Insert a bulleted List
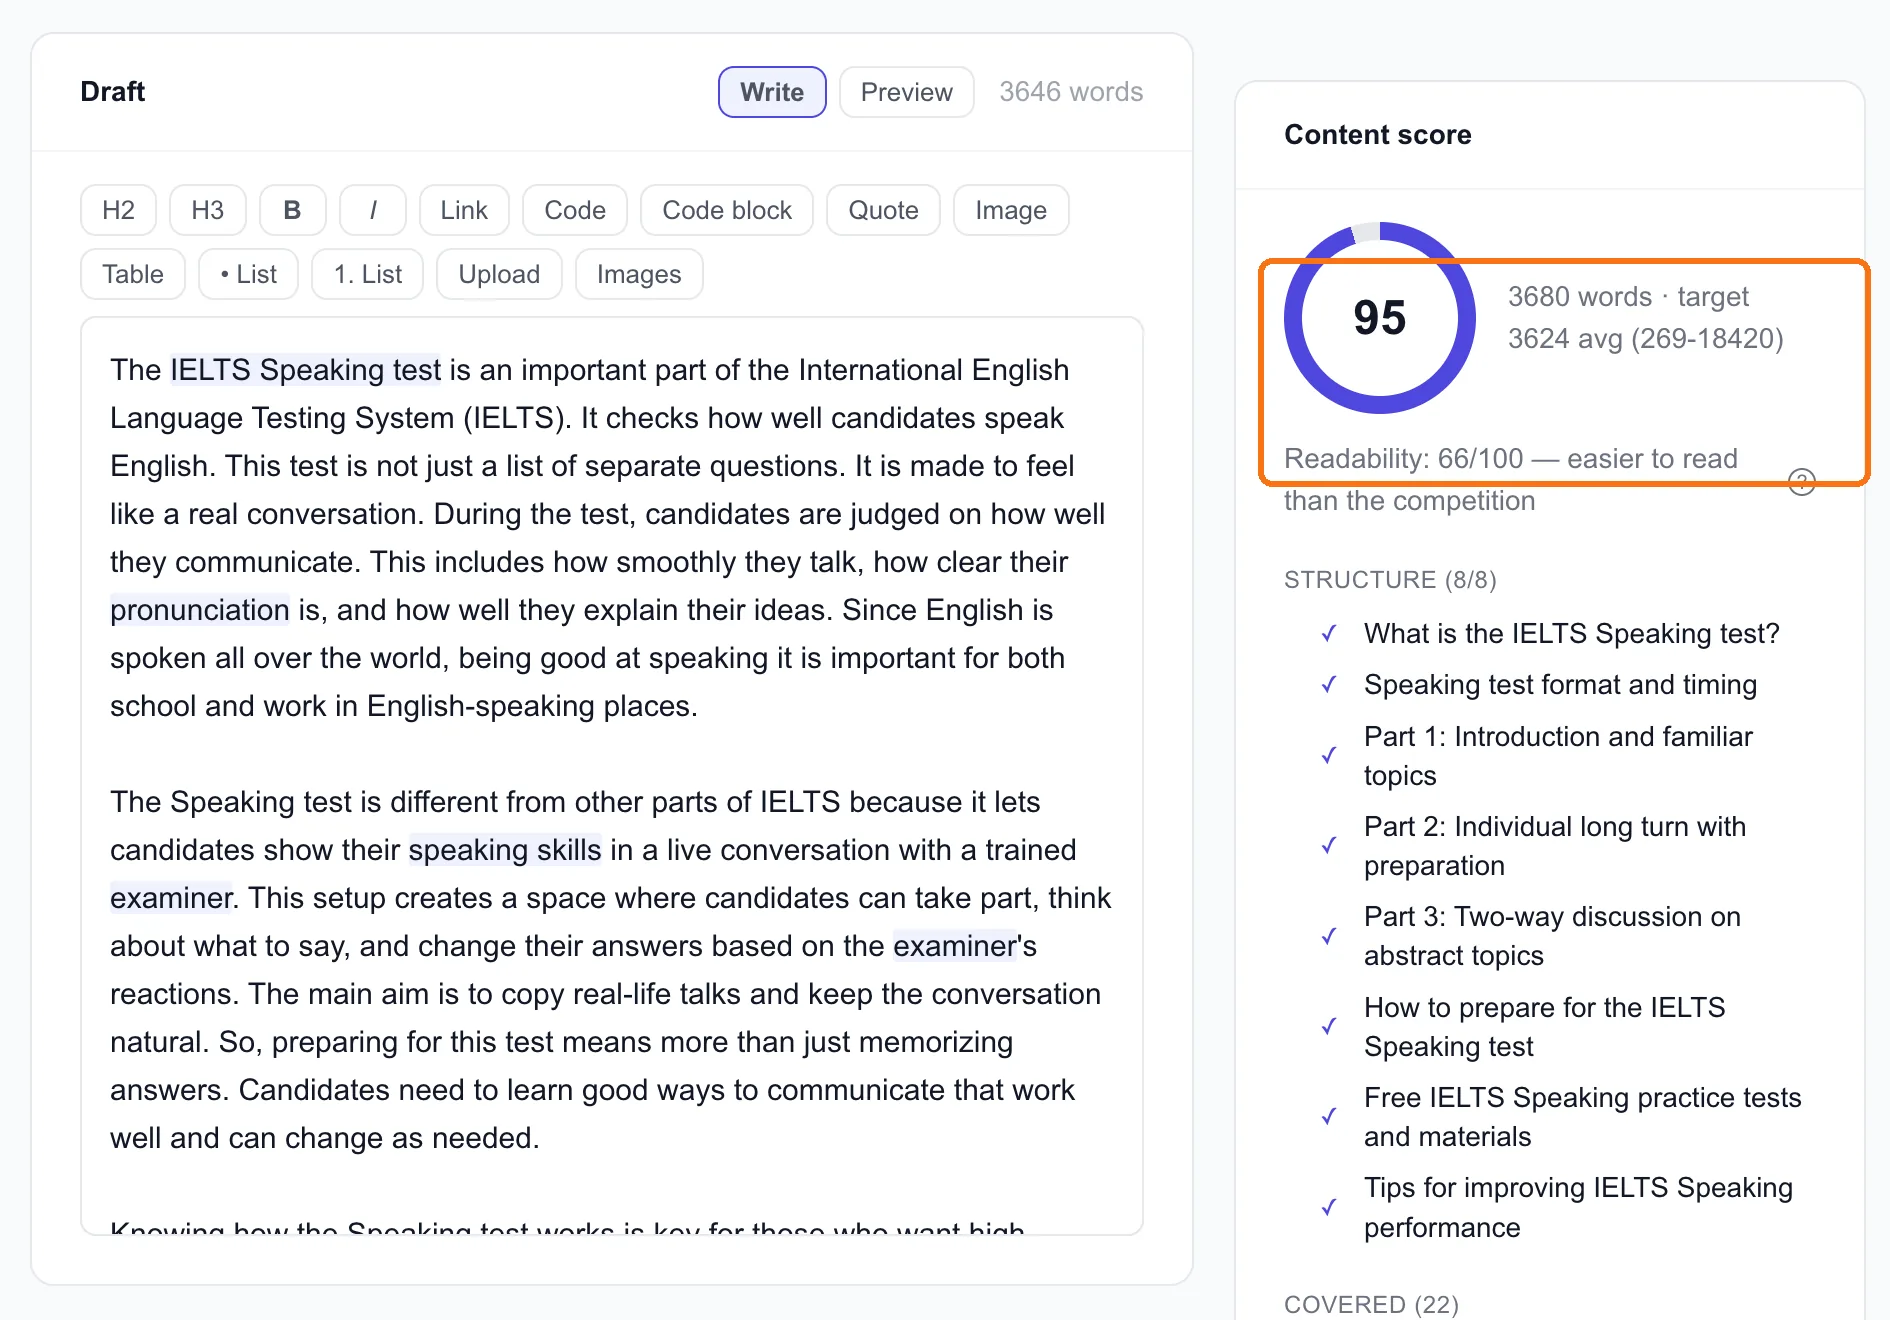 point(248,274)
